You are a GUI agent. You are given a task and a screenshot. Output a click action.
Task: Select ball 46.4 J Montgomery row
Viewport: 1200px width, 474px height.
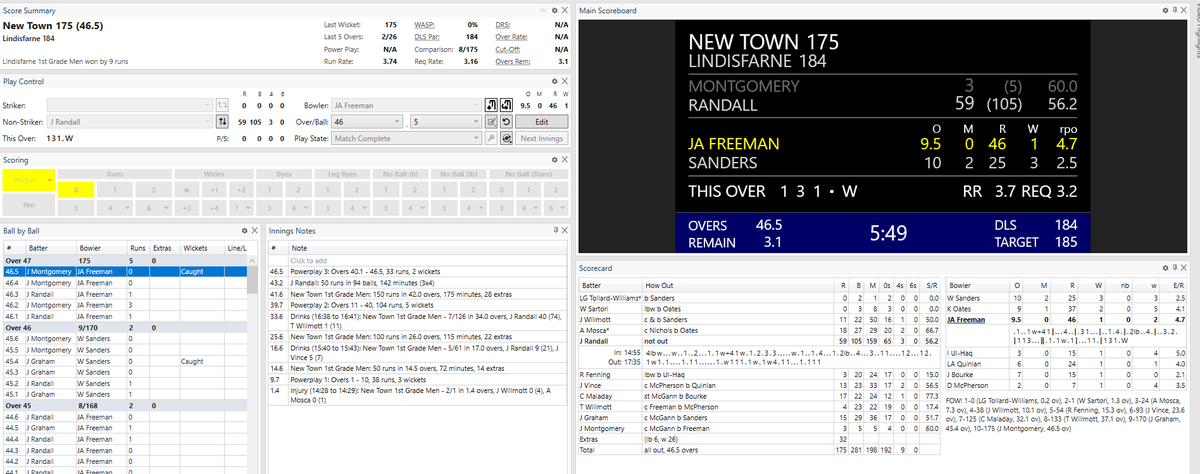(x=123, y=283)
